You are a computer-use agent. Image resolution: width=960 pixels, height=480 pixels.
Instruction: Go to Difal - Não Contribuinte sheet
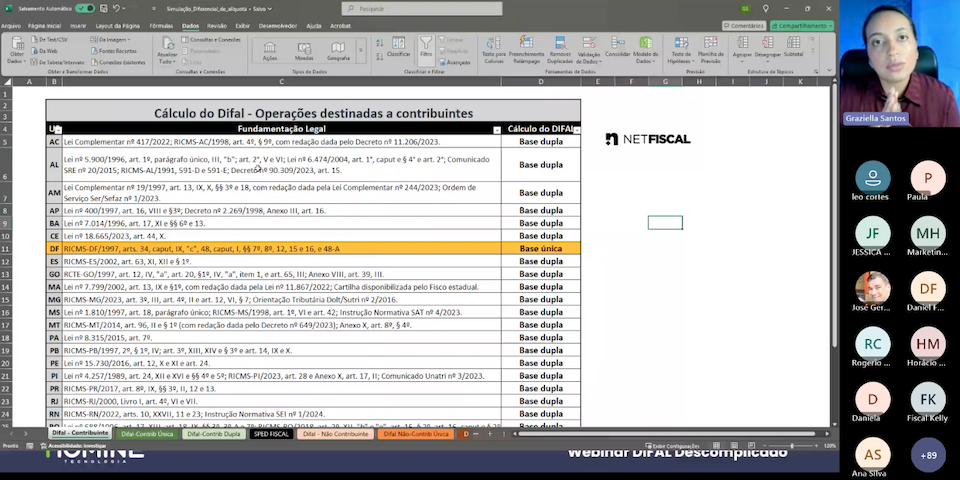click(336, 434)
